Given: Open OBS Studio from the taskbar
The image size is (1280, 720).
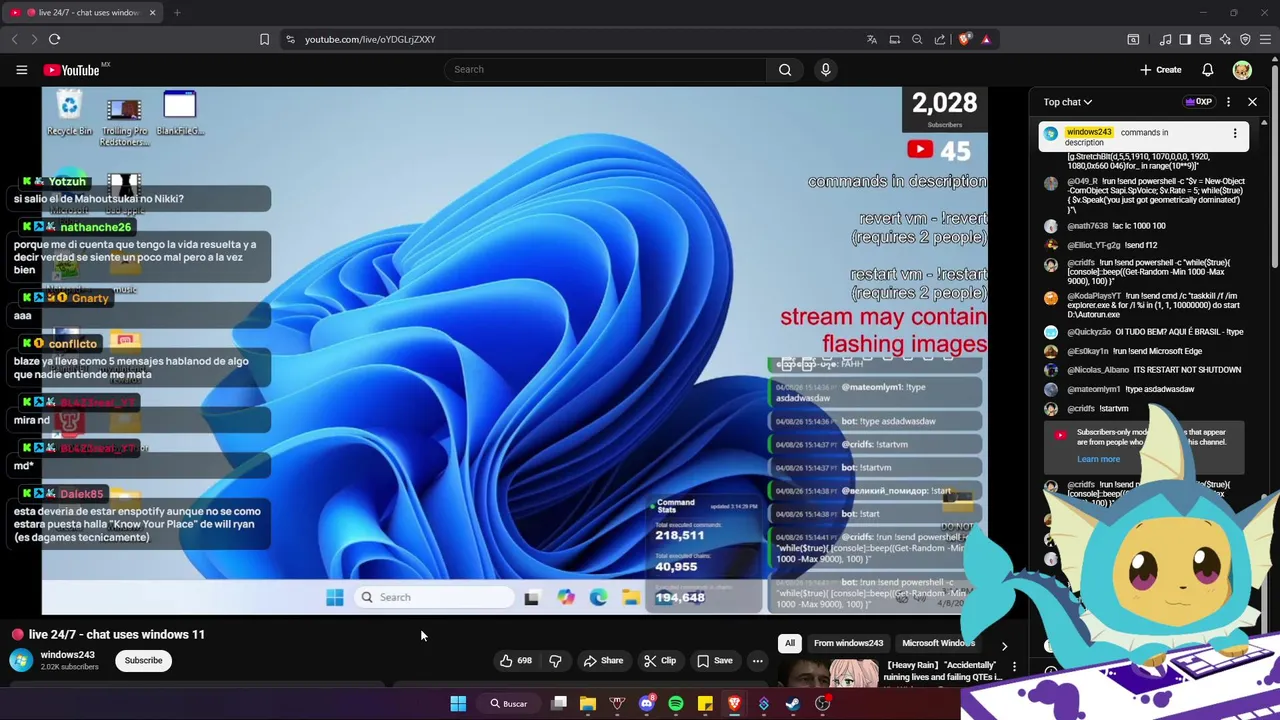Looking at the screenshot, I should 822,704.
